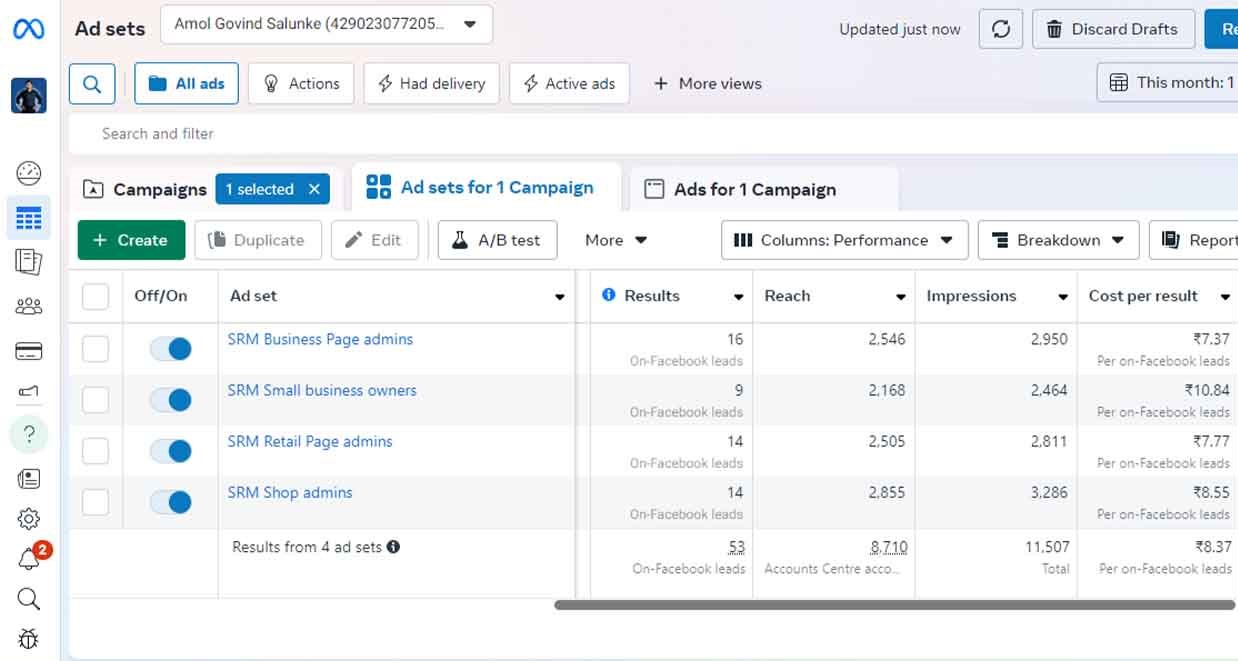1238x661 pixels.
Task: Switch to the Campaigns tab
Action: [x=145, y=189]
